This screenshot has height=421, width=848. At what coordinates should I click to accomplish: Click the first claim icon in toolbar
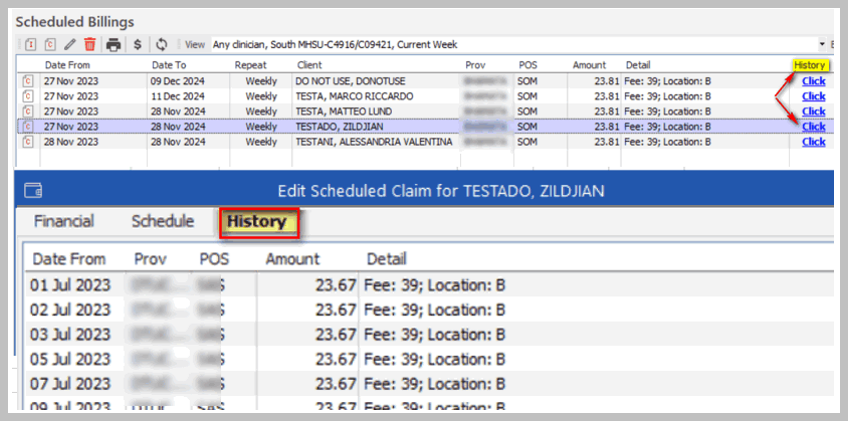pos(31,45)
